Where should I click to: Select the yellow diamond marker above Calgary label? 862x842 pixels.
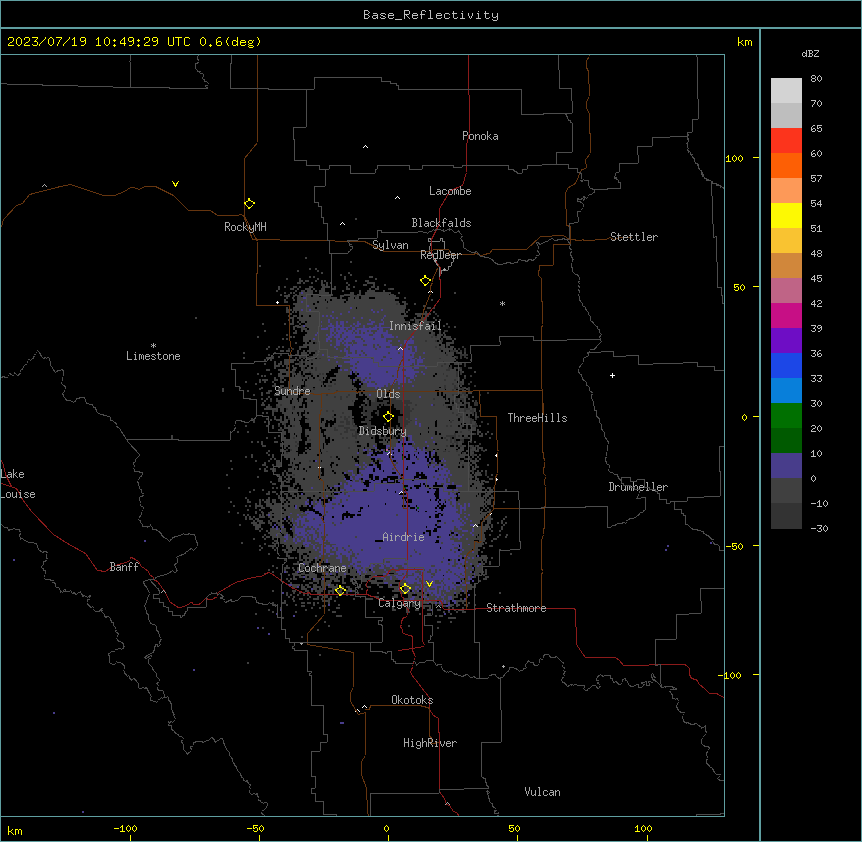click(x=405, y=589)
